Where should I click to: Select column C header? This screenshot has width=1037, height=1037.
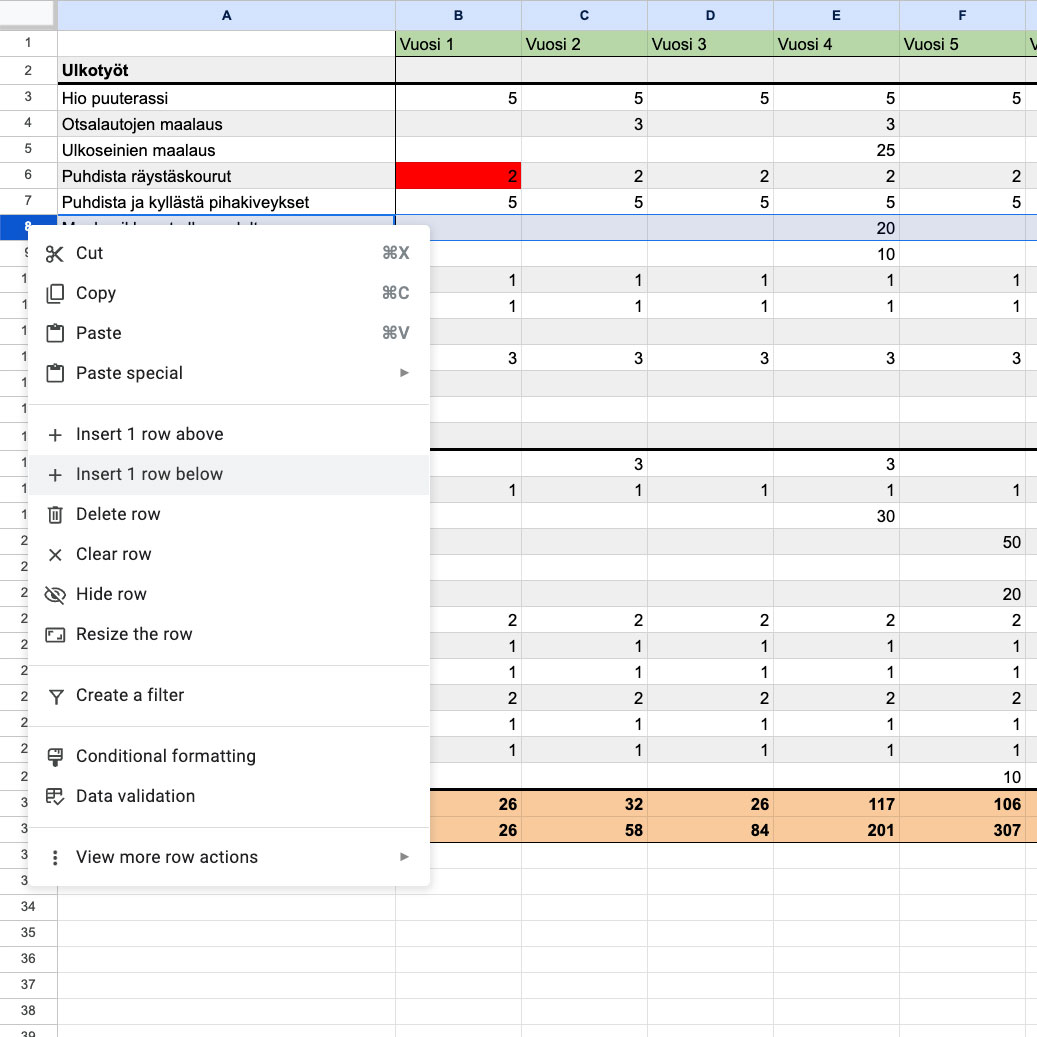tap(584, 15)
